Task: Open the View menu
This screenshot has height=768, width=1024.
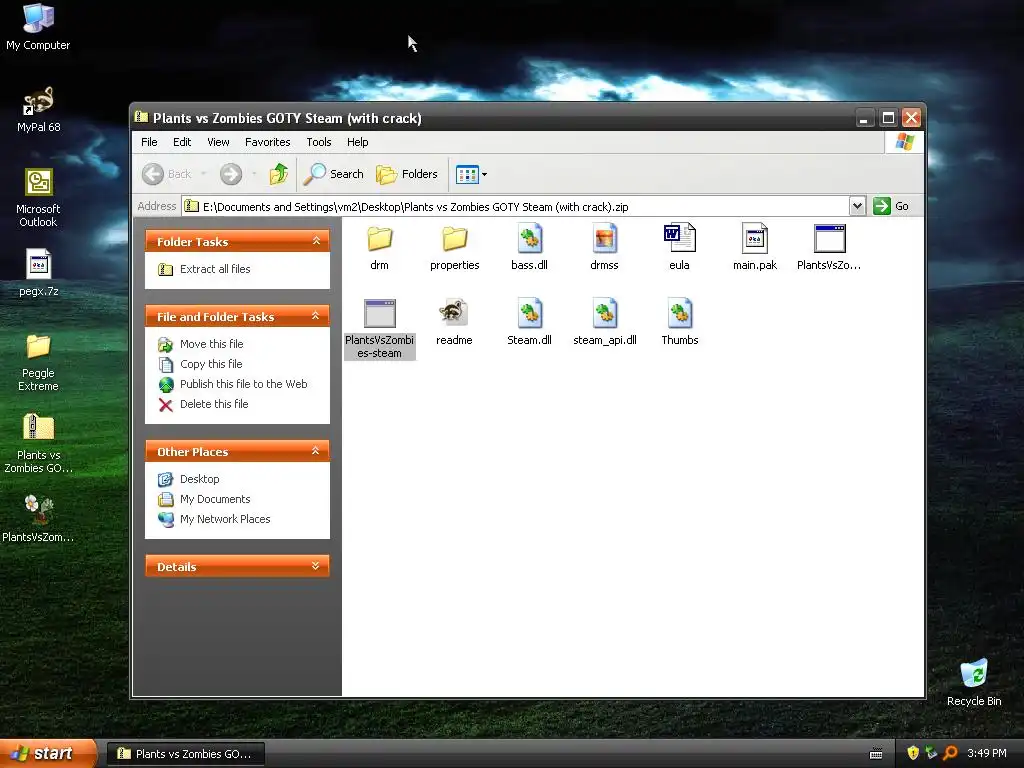Action: point(218,142)
